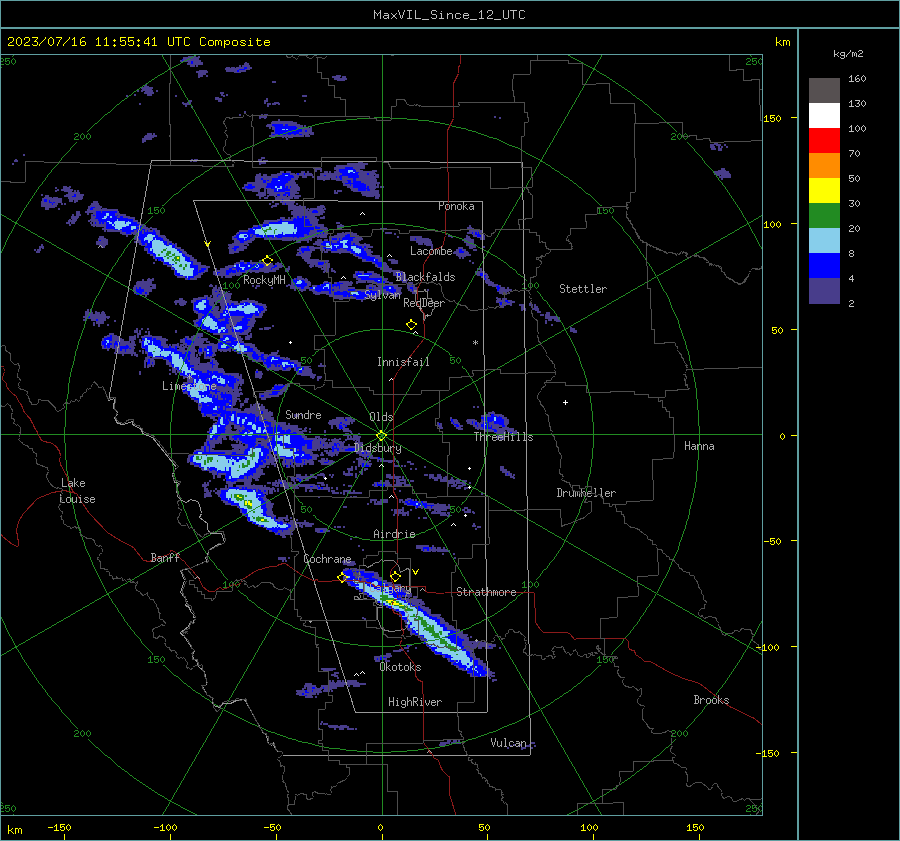Click the 100 tick on the bottom km axis
The height and width of the screenshot is (841, 900).
point(589,828)
